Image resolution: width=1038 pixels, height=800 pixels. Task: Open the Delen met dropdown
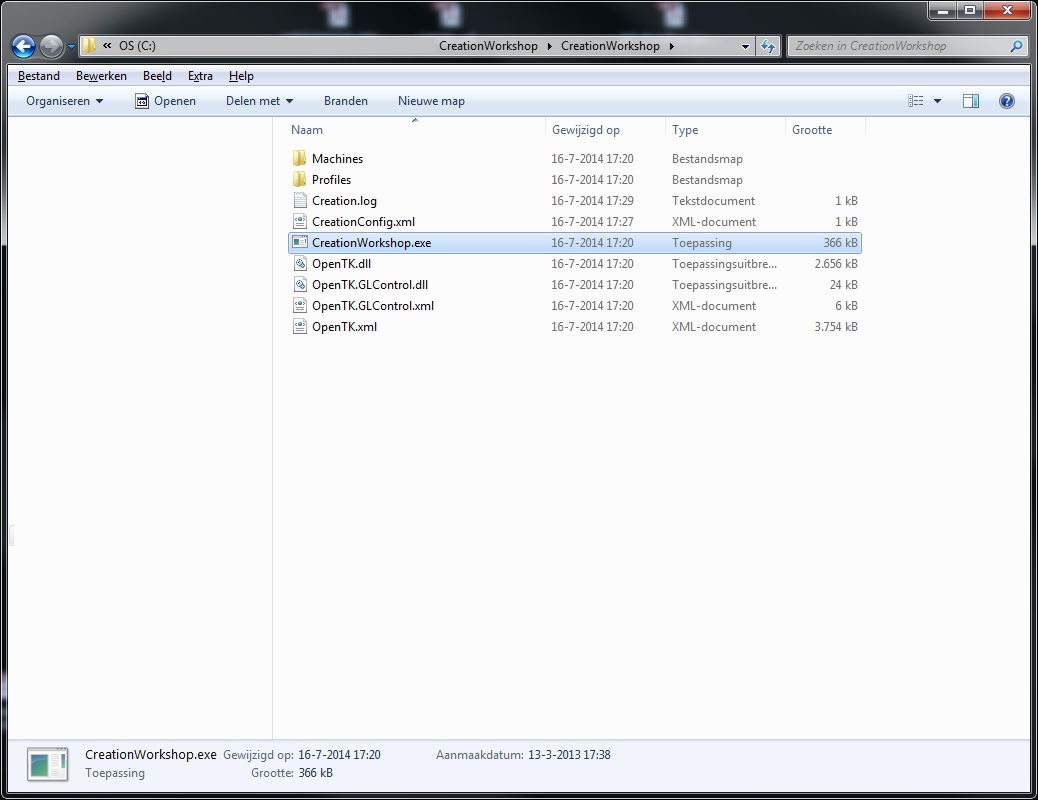(x=259, y=101)
